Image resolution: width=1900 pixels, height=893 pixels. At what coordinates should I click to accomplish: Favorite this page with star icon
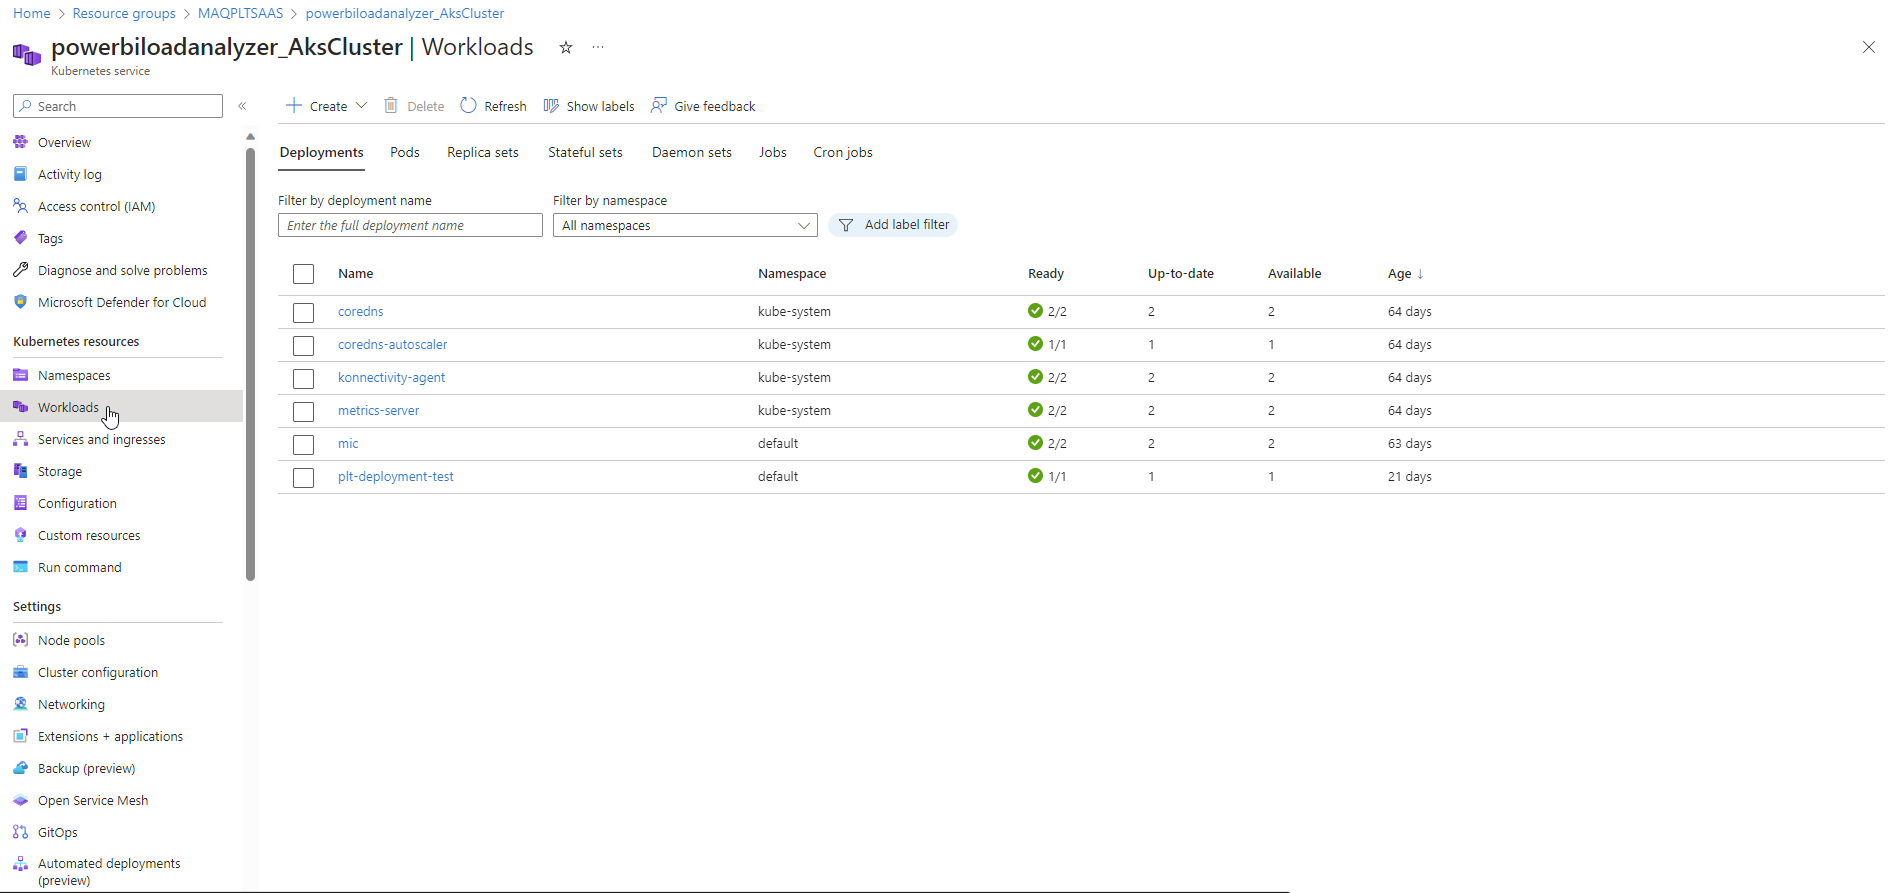566,48
